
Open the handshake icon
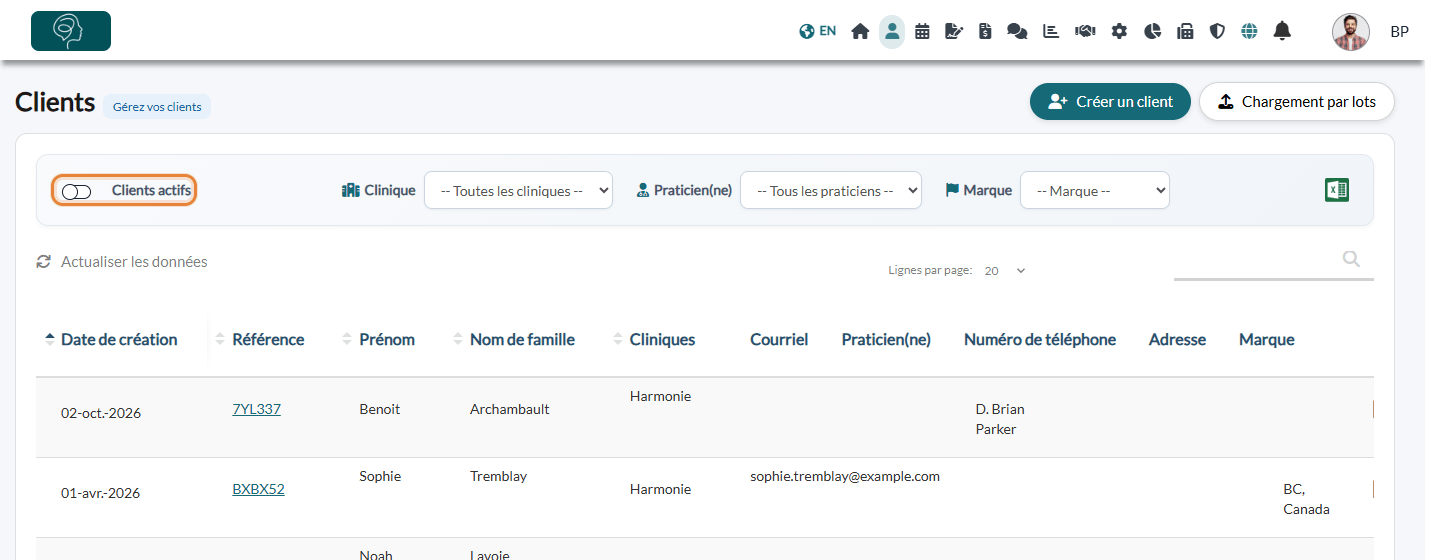[1085, 31]
